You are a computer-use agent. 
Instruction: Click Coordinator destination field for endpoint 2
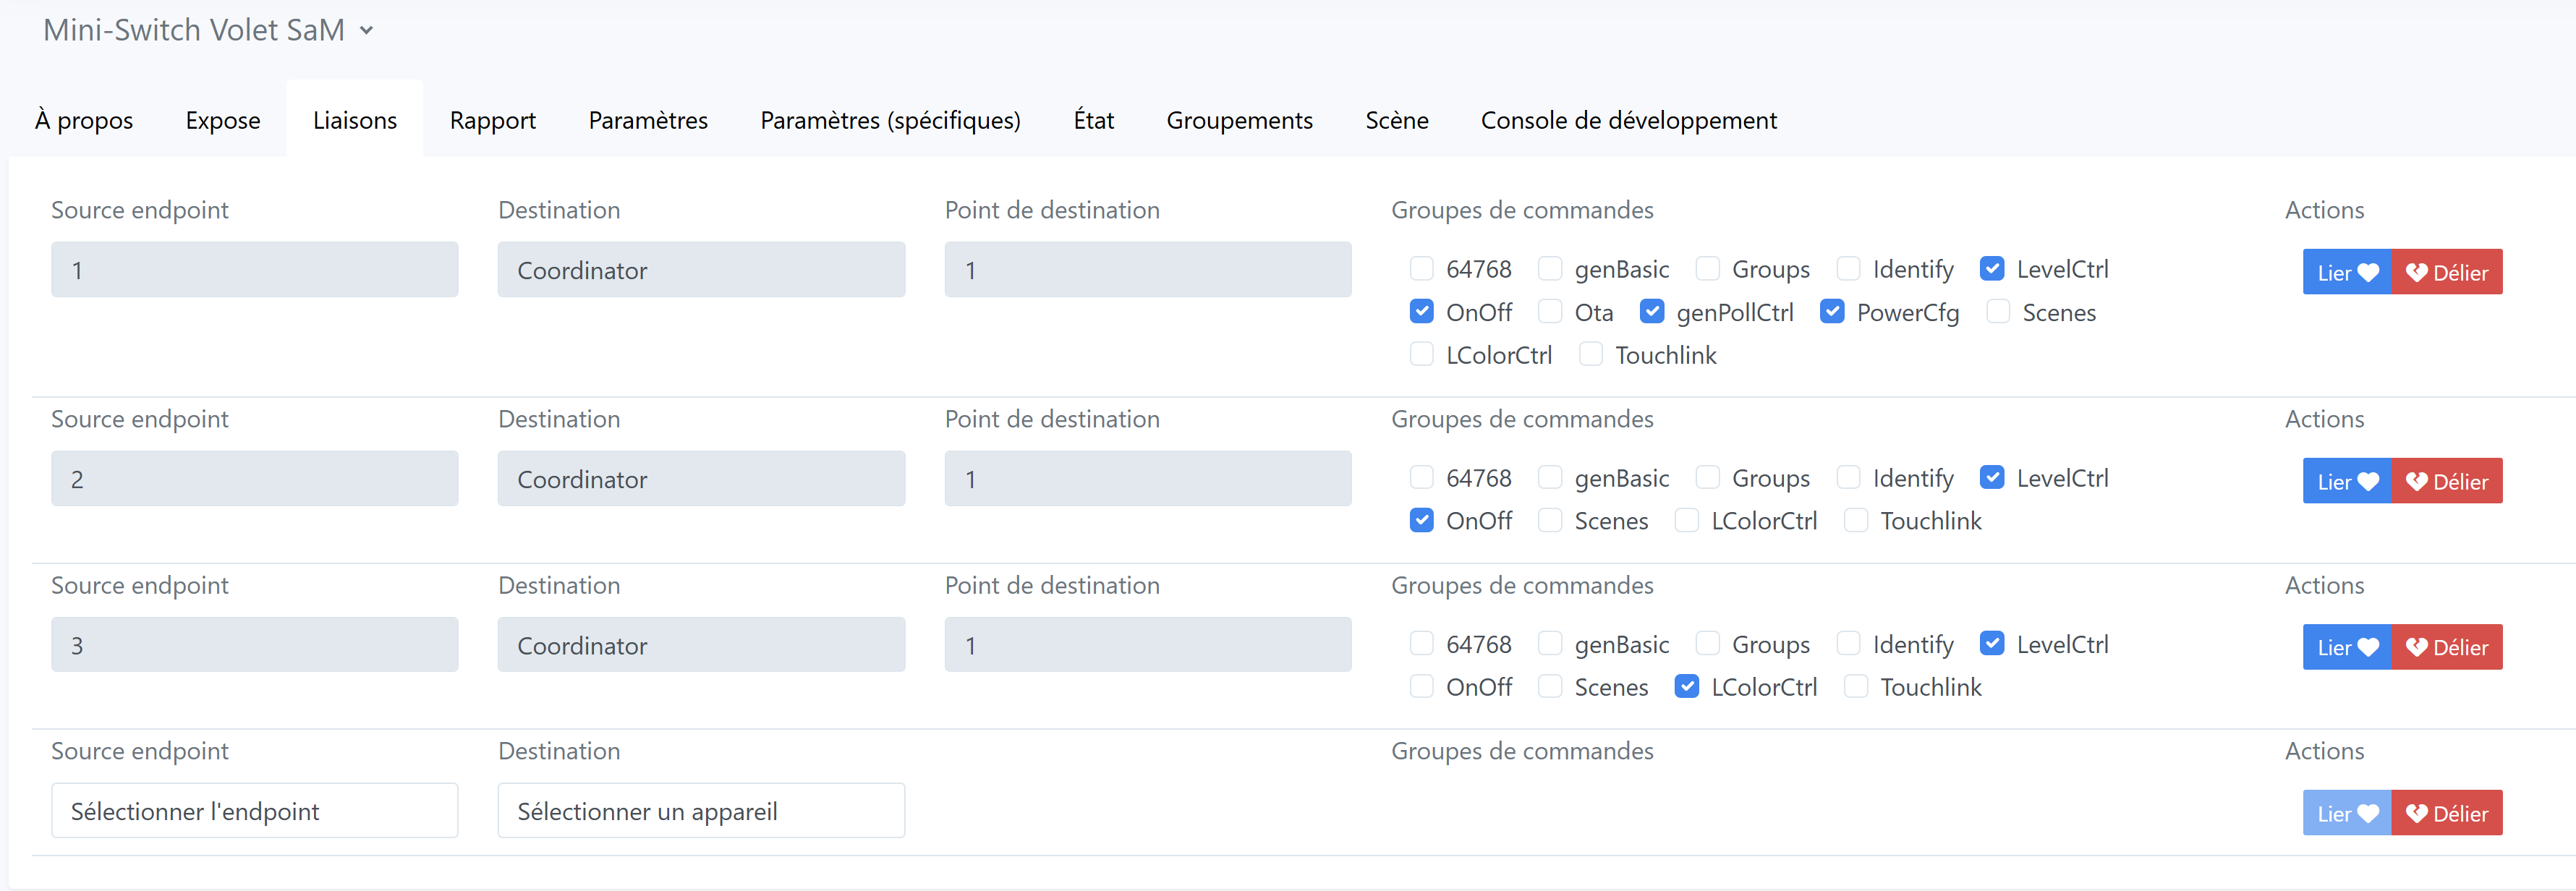(701, 478)
